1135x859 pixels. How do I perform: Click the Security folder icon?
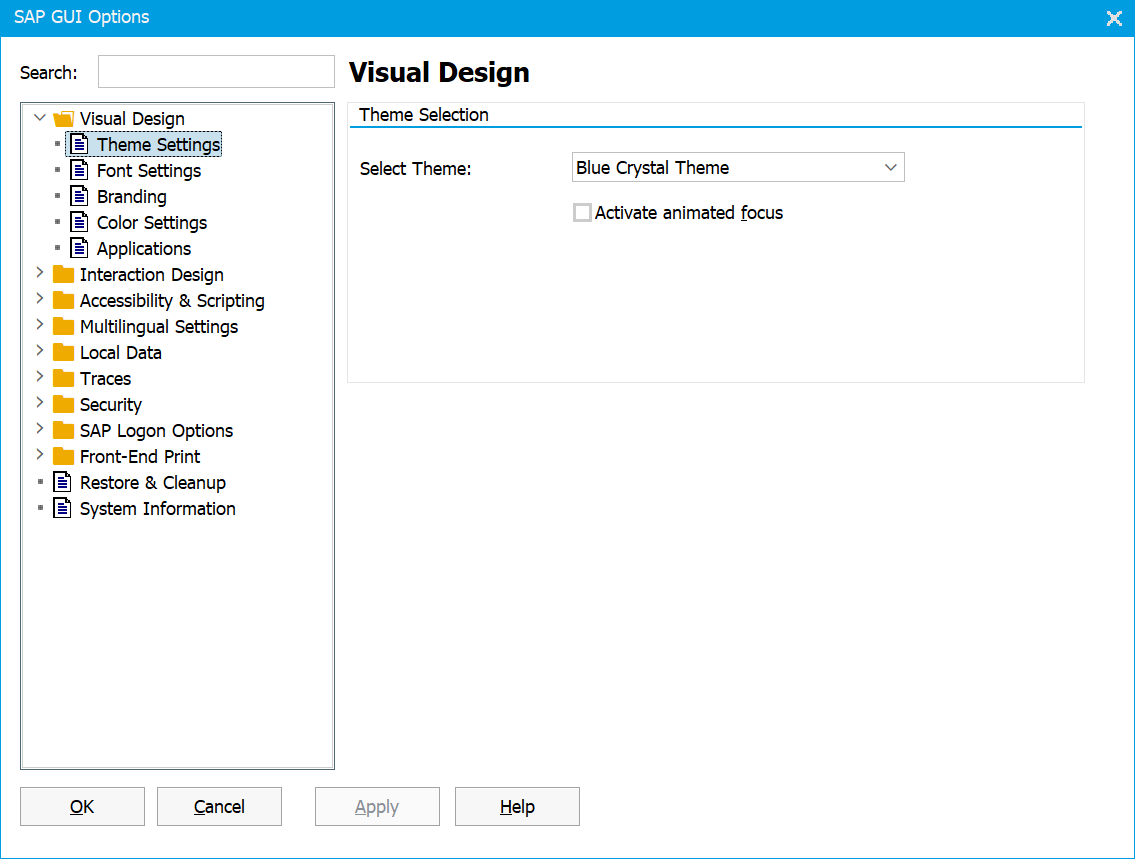pyautogui.click(x=63, y=404)
